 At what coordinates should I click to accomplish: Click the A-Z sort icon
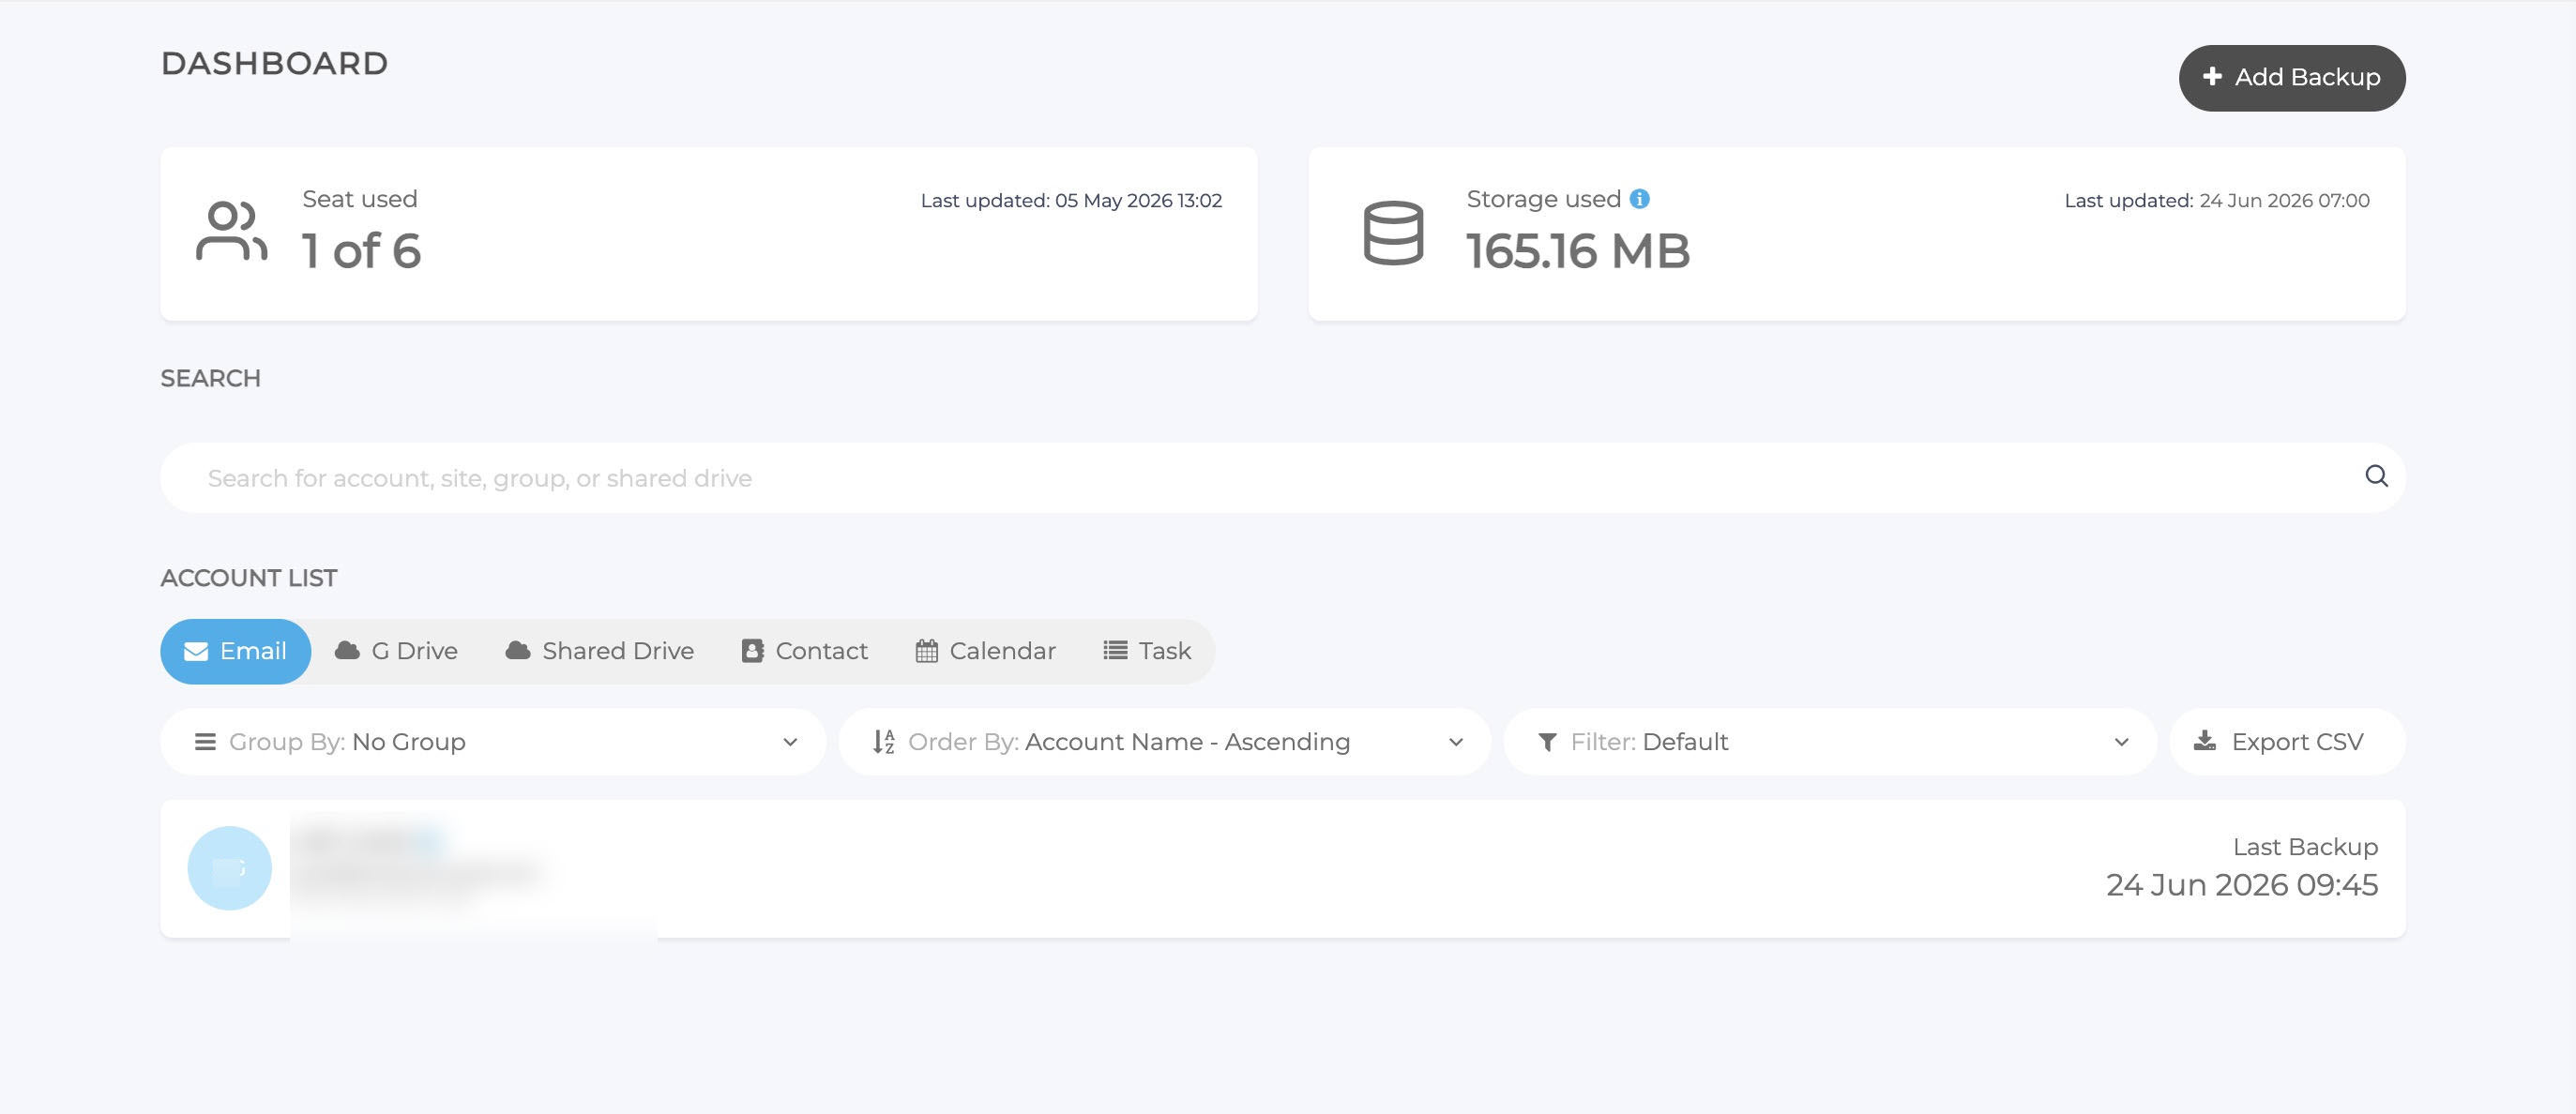click(x=883, y=742)
